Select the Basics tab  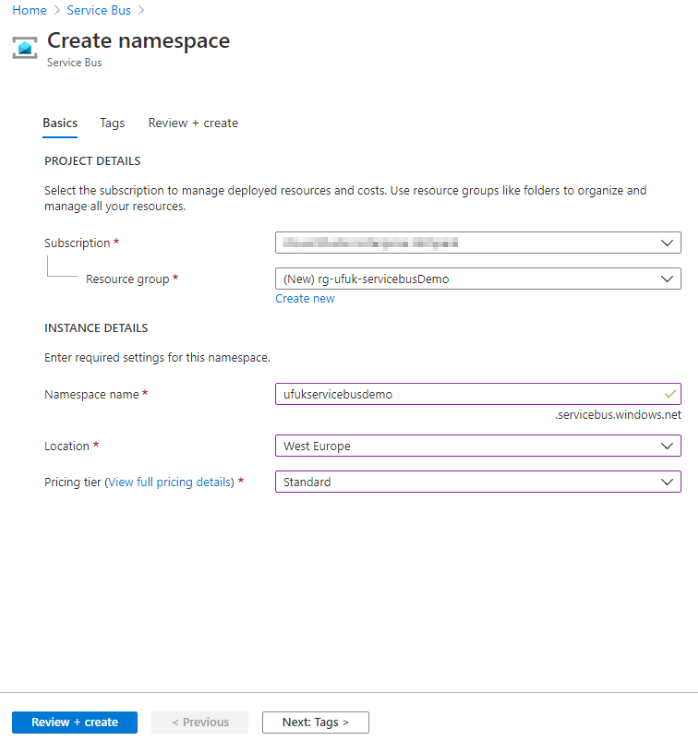[x=60, y=123]
